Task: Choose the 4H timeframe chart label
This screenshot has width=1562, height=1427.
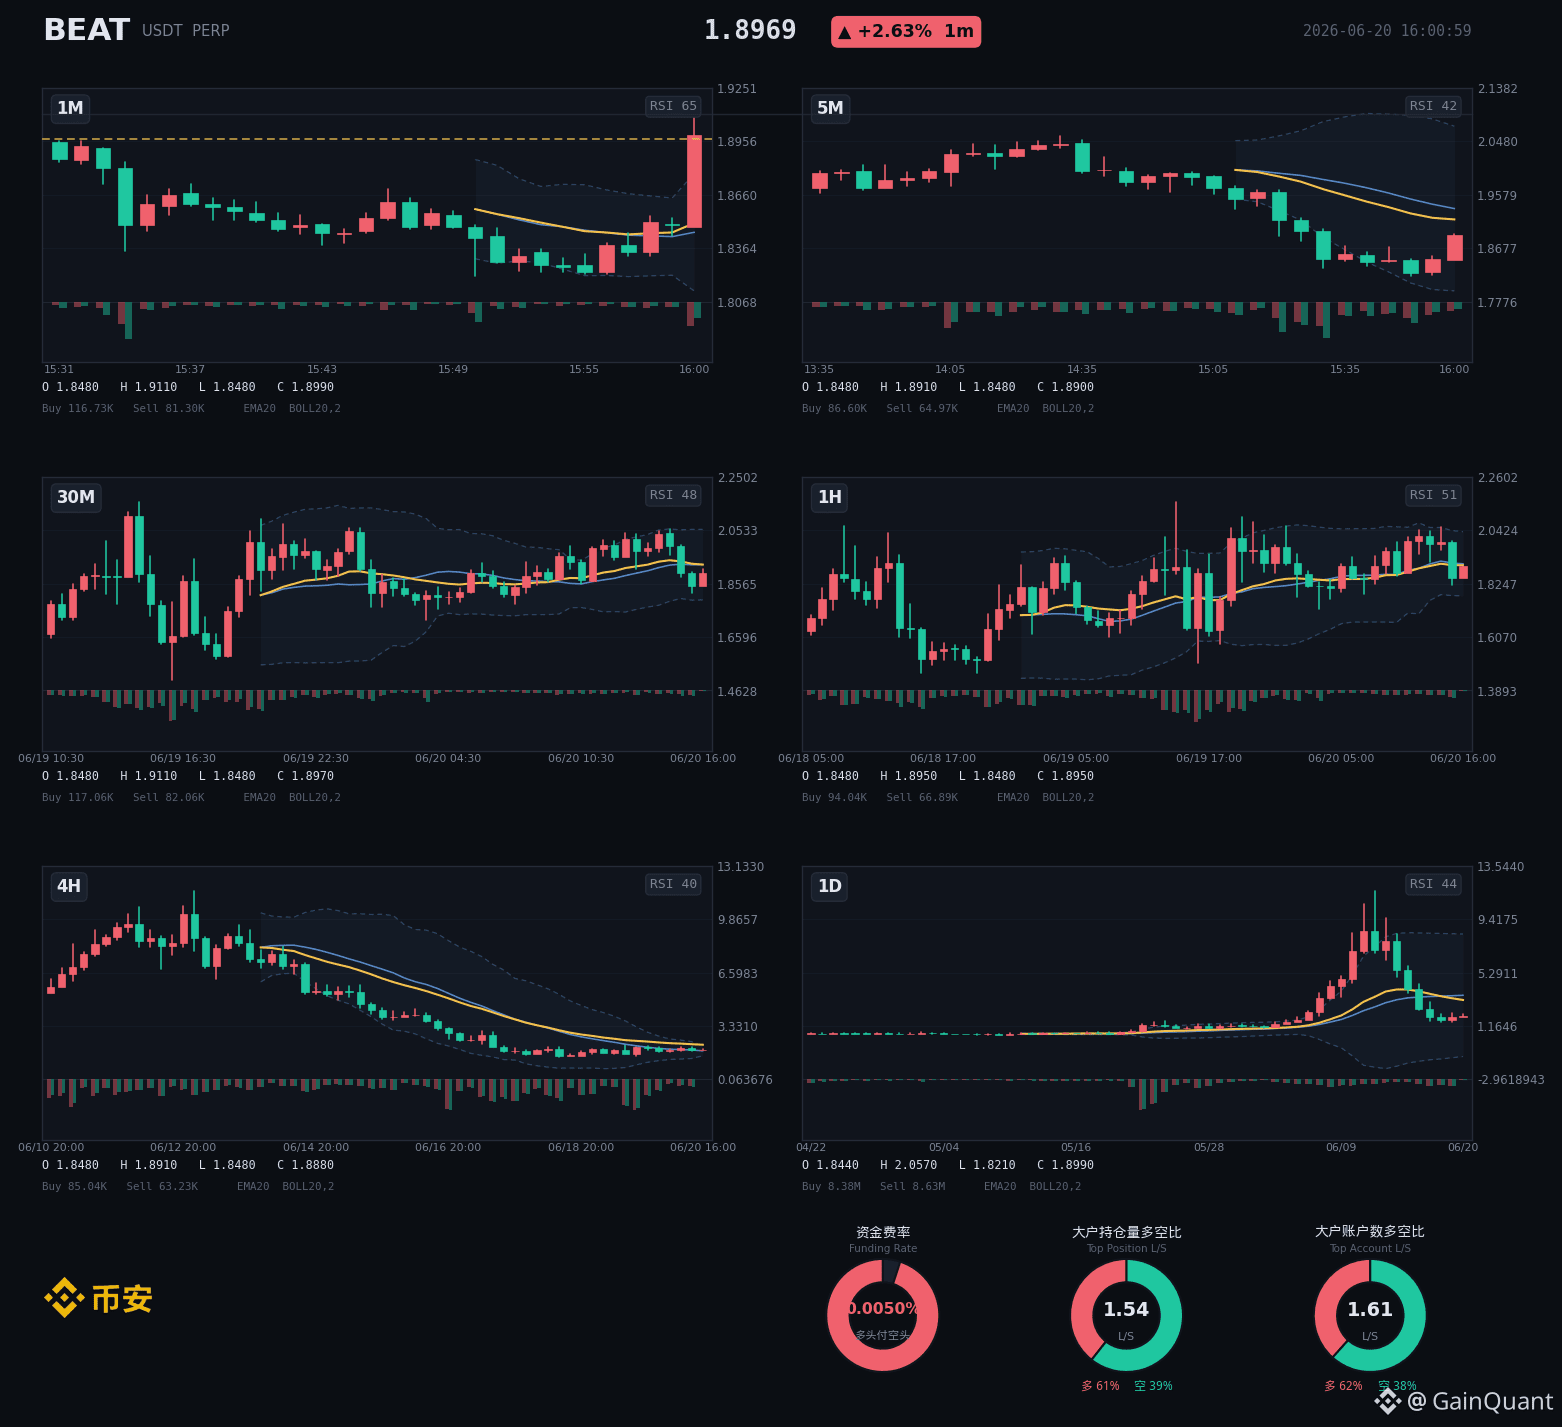Action: pos(69,886)
